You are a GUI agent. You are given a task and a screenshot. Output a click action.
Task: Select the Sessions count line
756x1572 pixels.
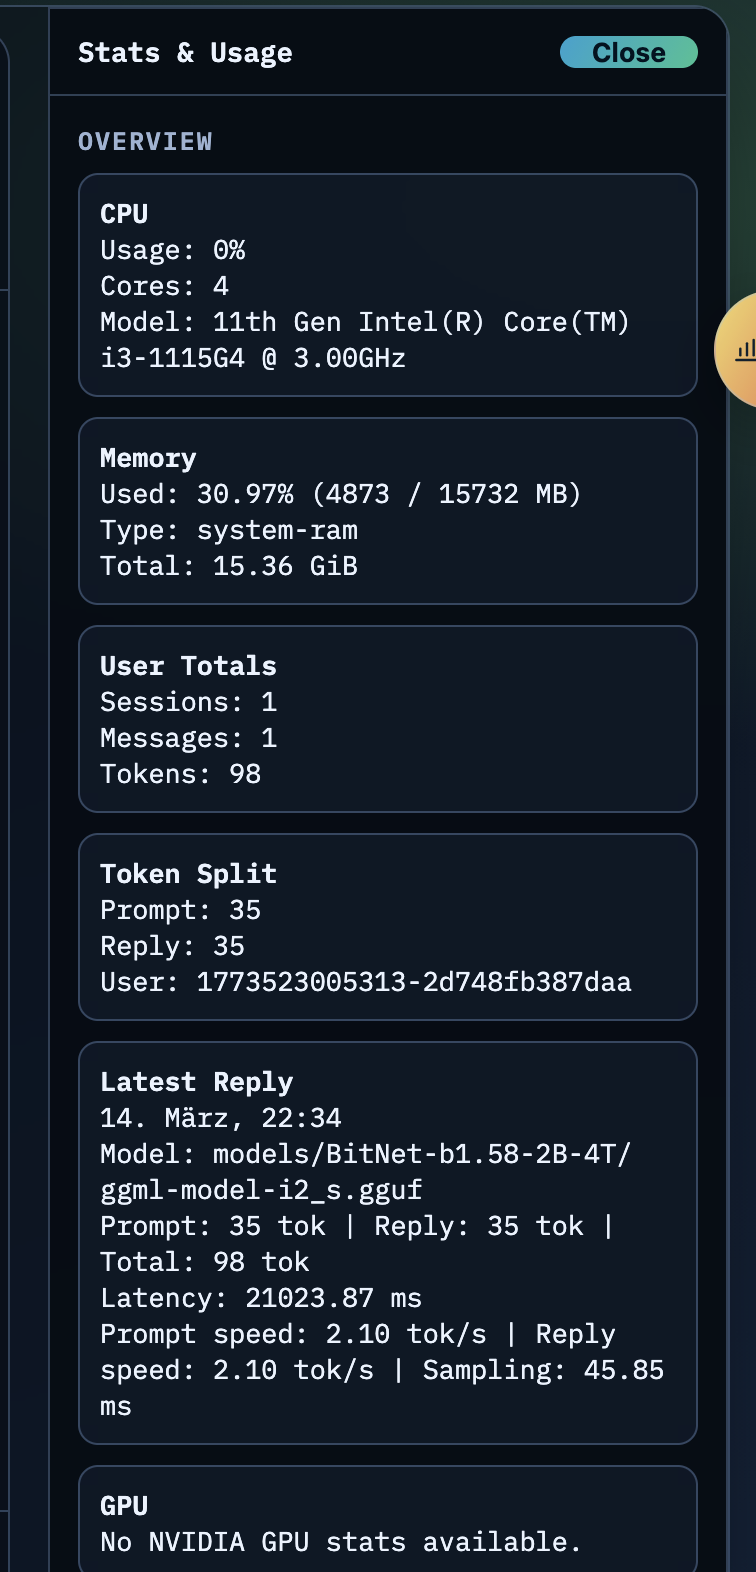coord(188,702)
